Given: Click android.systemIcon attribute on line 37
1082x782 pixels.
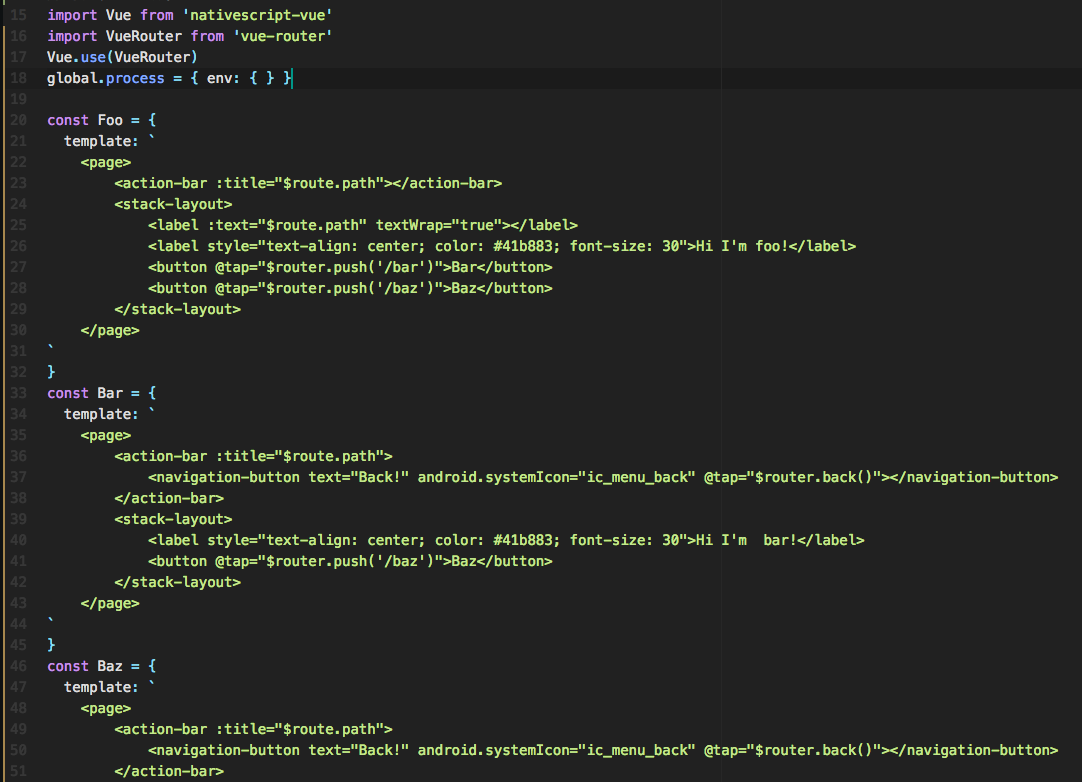Looking at the screenshot, I should (556, 478).
